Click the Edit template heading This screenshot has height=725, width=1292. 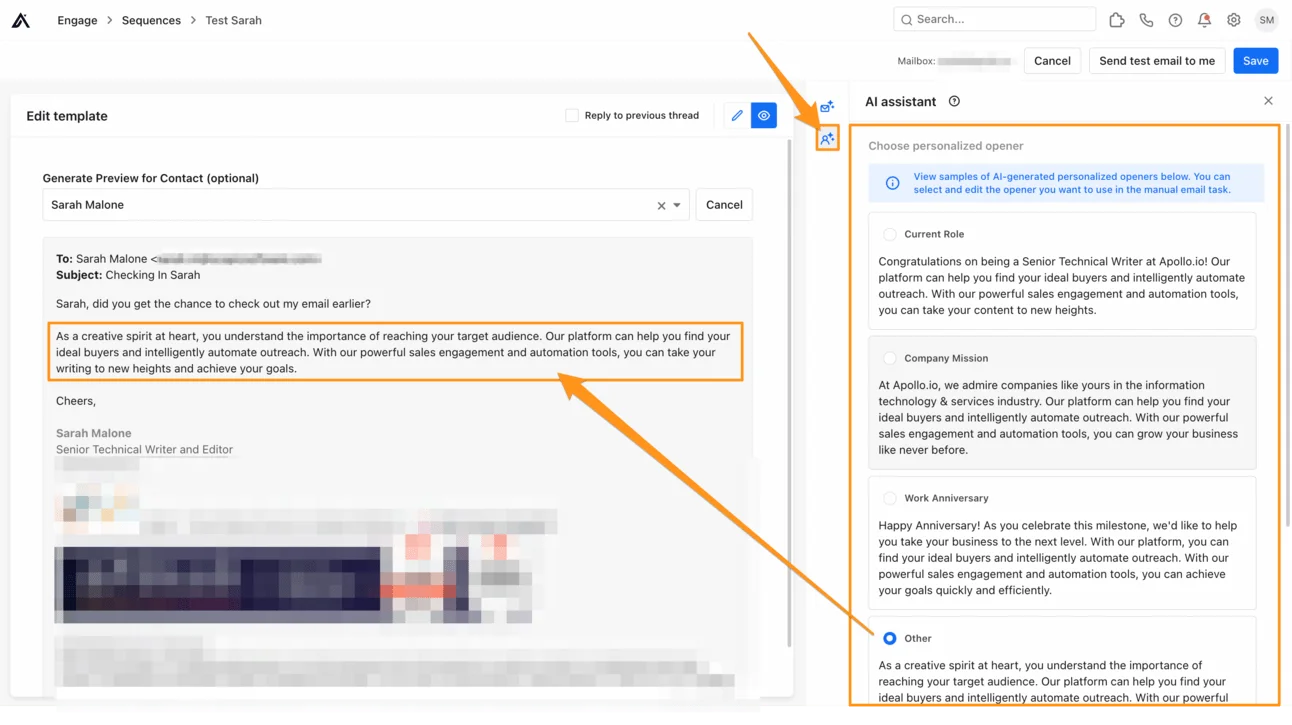coord(67,116)
